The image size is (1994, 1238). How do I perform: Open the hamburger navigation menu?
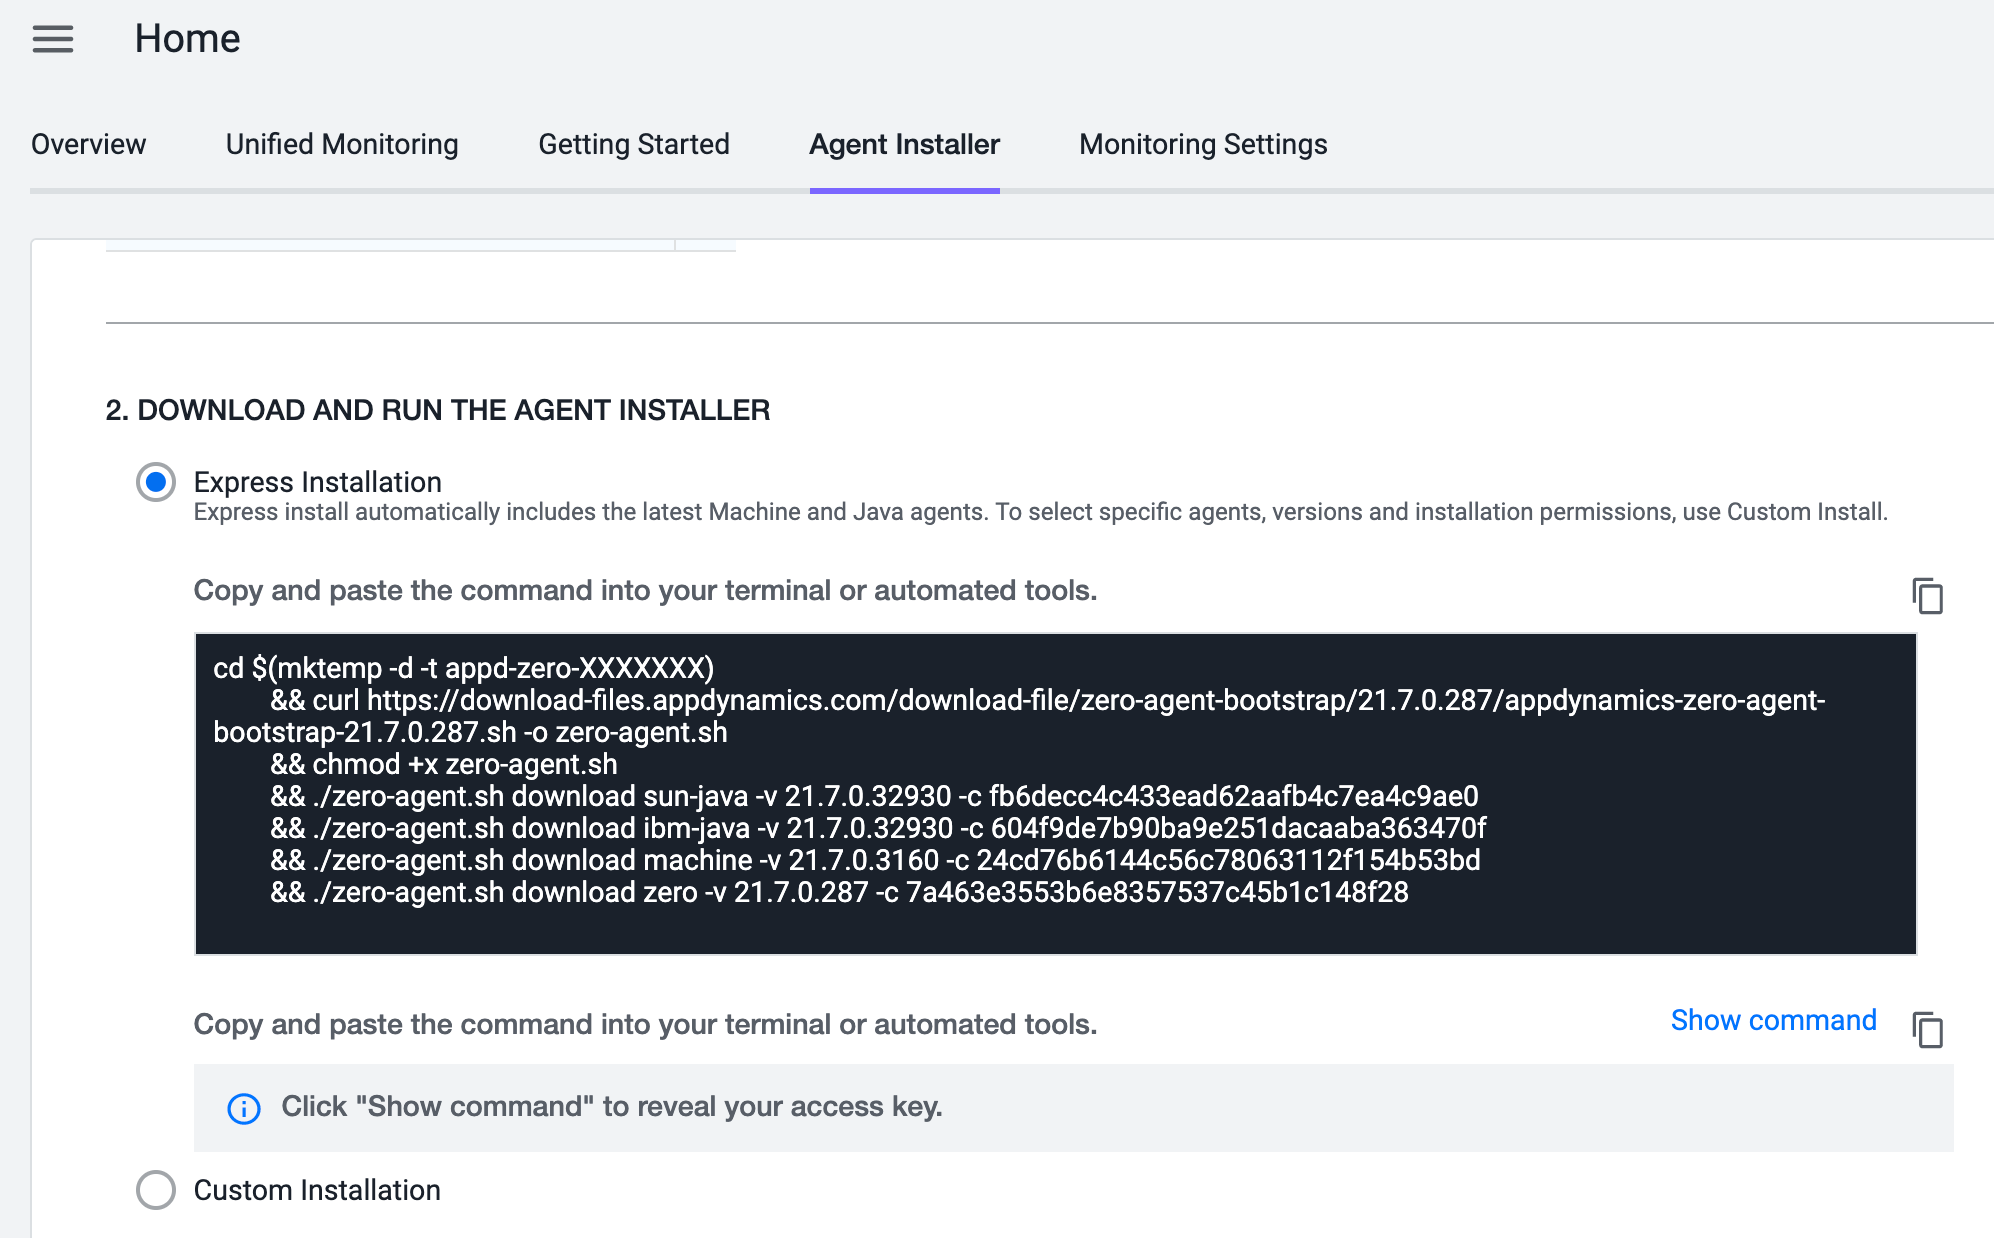click(x=53, y=39)
